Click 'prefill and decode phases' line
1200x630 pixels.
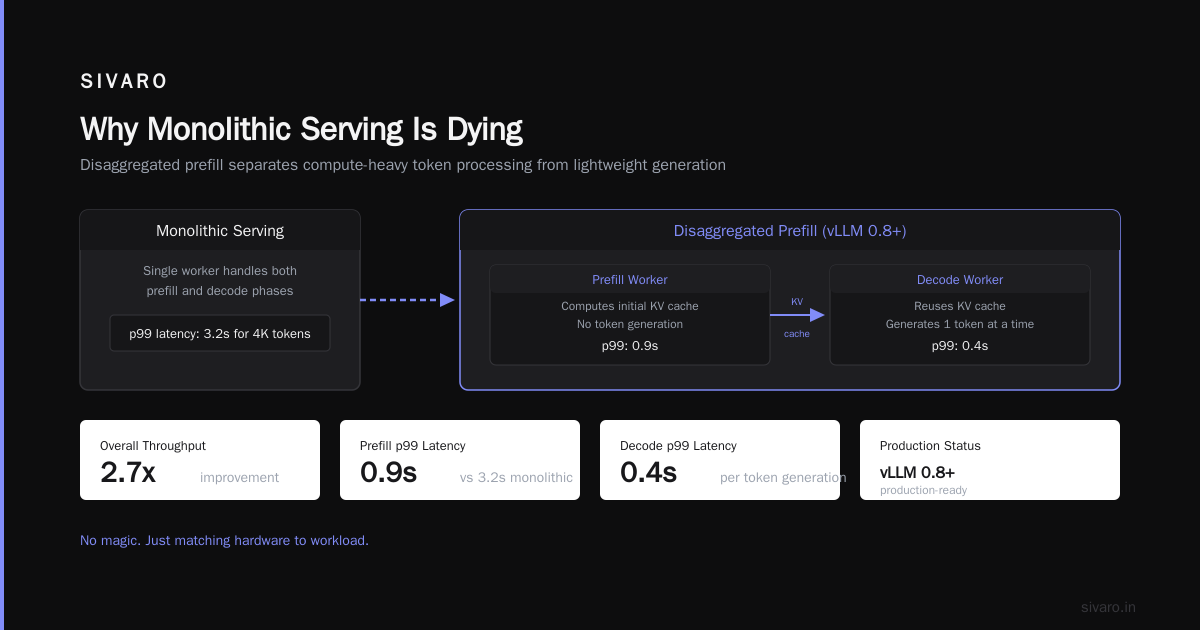point(220,291)
